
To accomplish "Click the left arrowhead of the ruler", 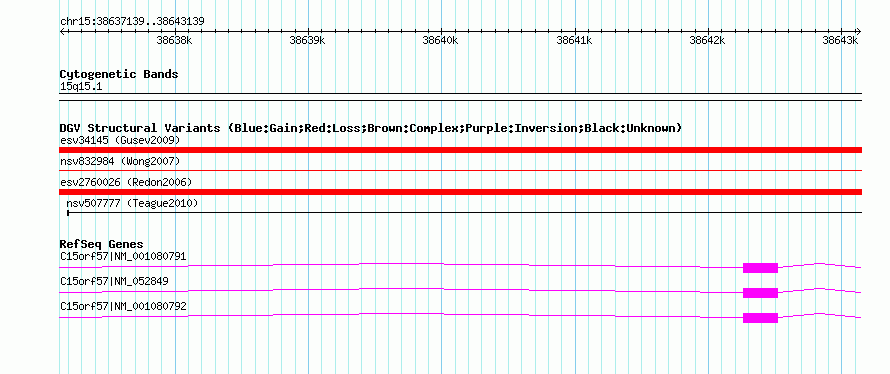I will tap(62, 31).
